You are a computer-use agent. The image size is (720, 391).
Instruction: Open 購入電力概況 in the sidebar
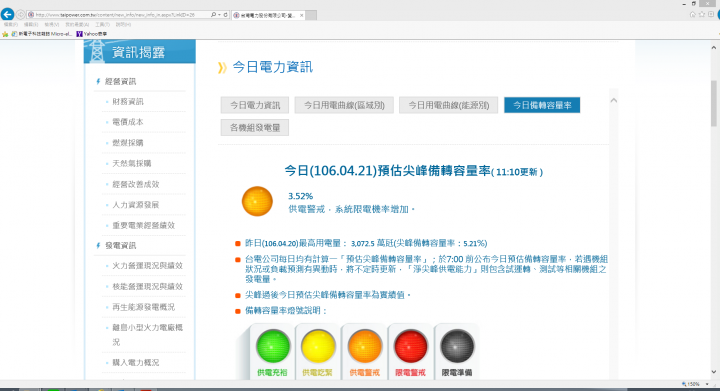point(136,363)
